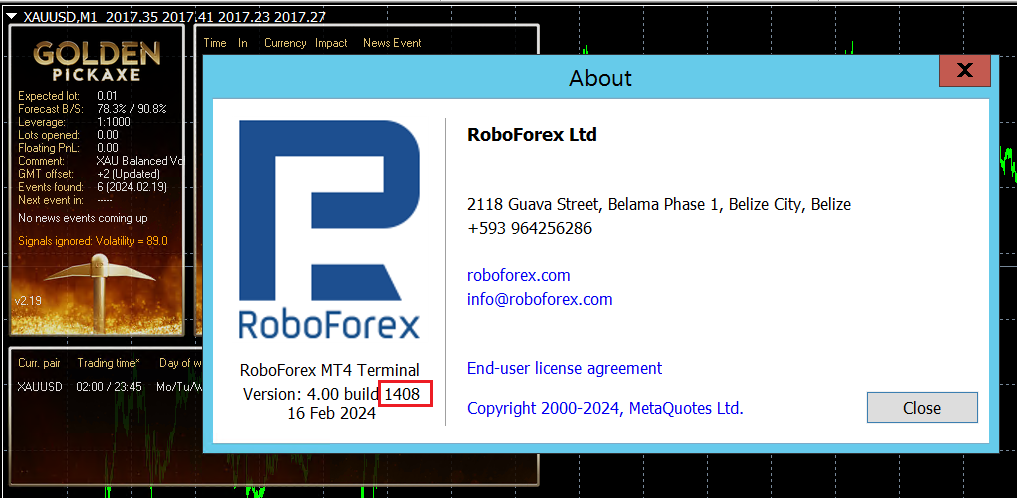This screenshot has width=1017, height=498.
Task: Click the 'Trading time*' column header
Action: click(108, 363)
